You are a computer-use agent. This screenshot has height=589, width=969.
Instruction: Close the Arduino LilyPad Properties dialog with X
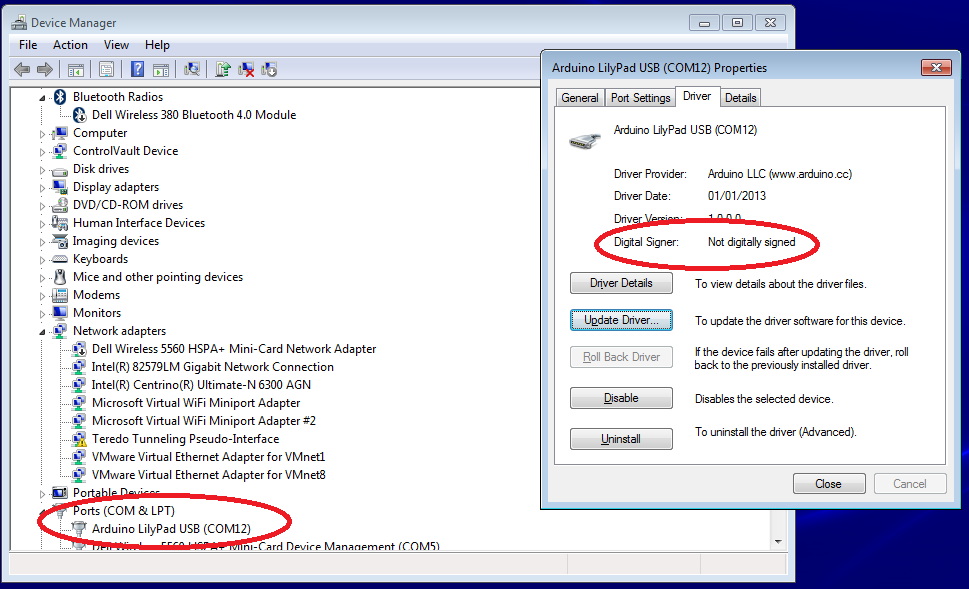[x=936, y=67]
